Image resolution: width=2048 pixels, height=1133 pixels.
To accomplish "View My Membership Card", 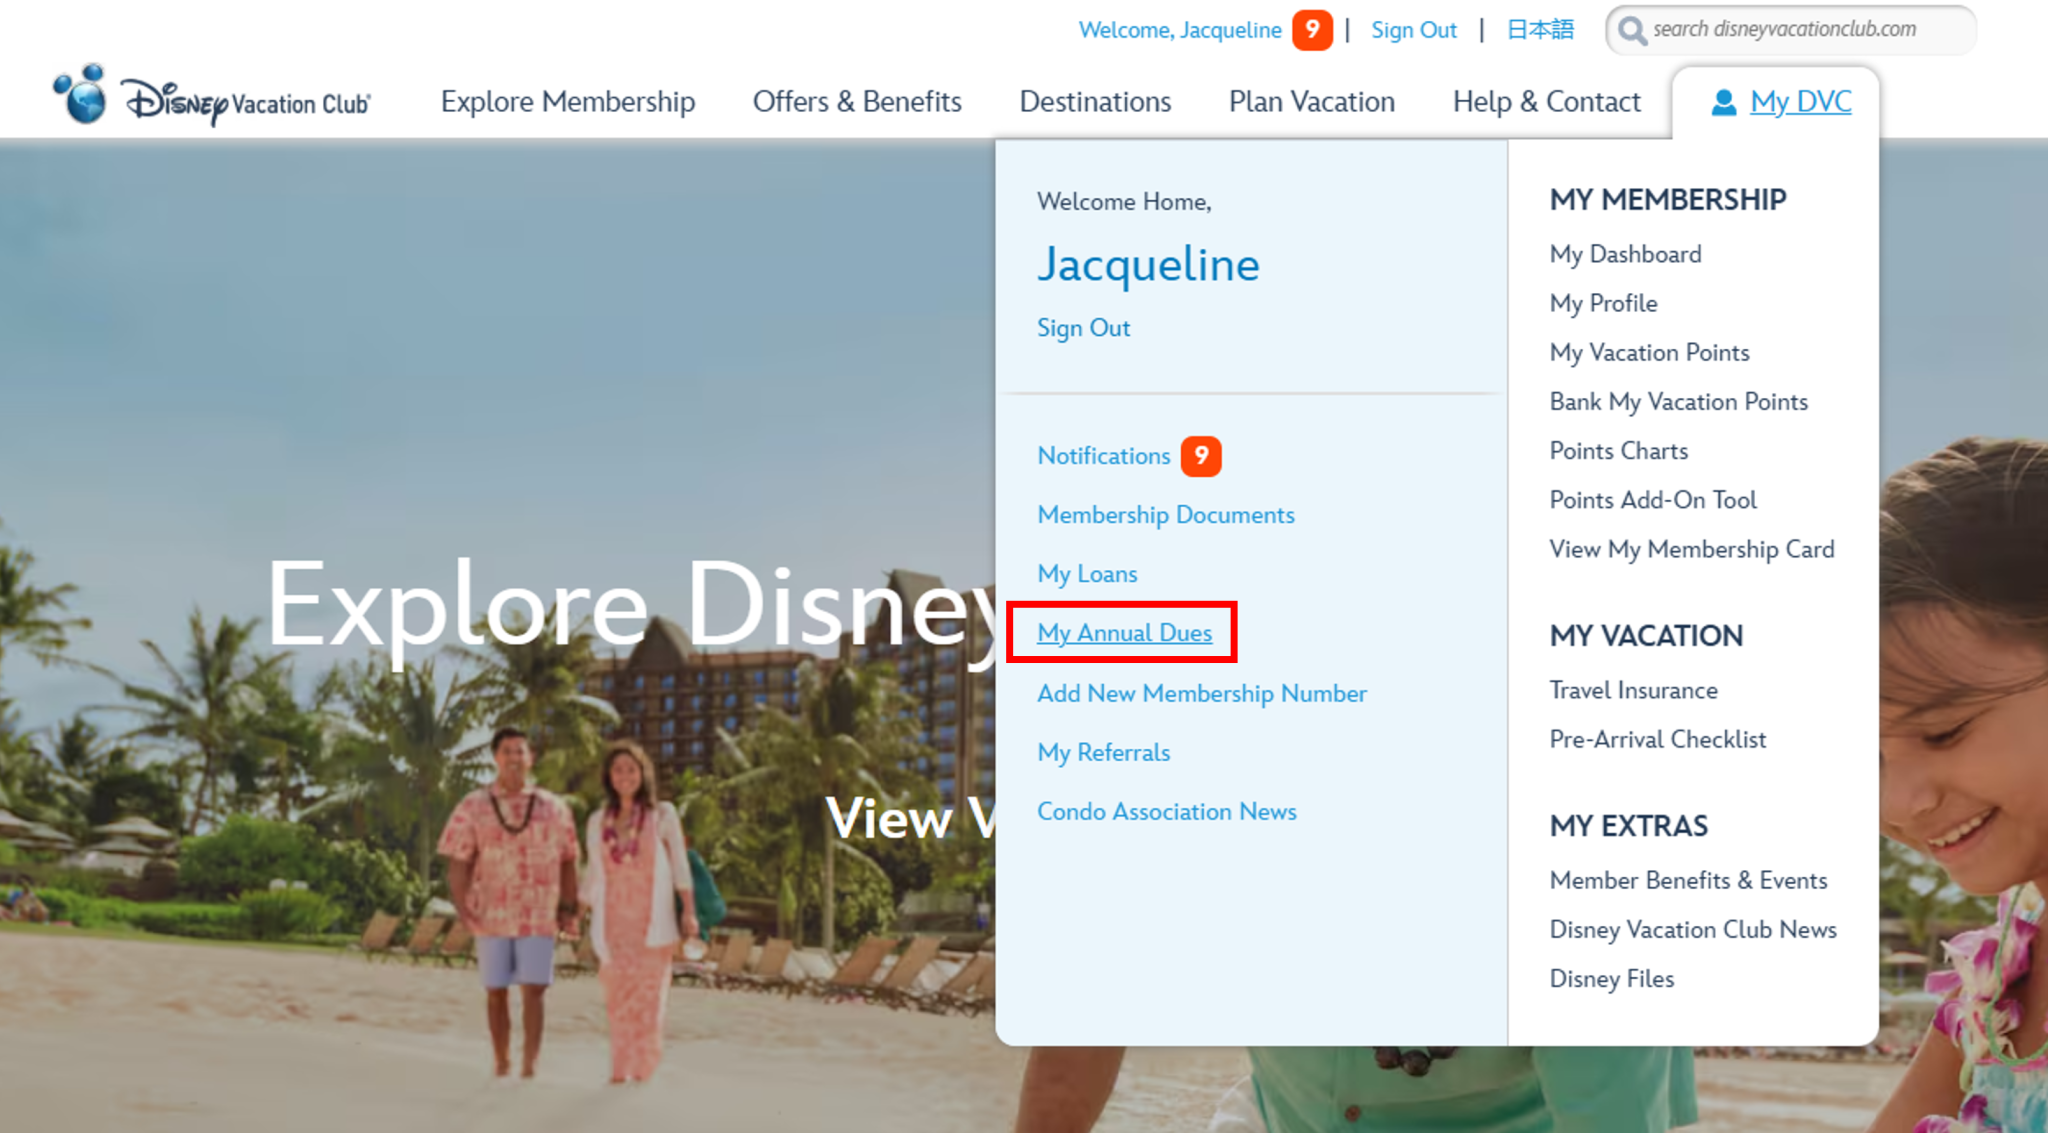I will coord(1691,549).
